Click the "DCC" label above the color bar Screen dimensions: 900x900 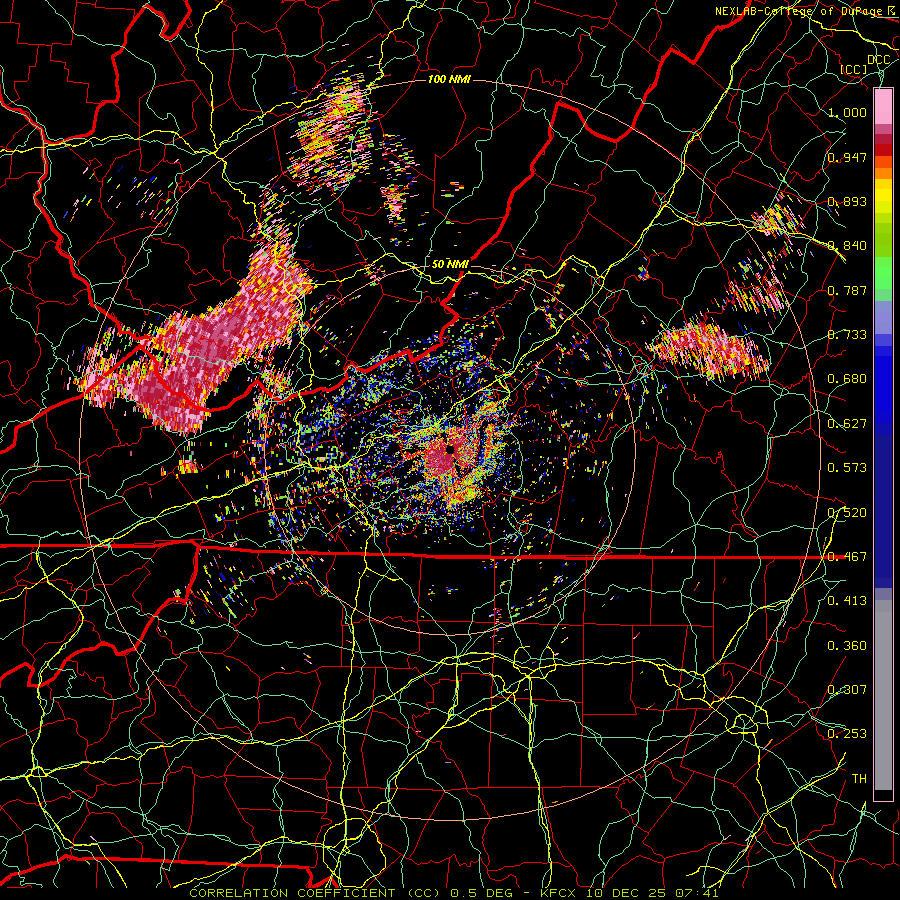[878, 59]
